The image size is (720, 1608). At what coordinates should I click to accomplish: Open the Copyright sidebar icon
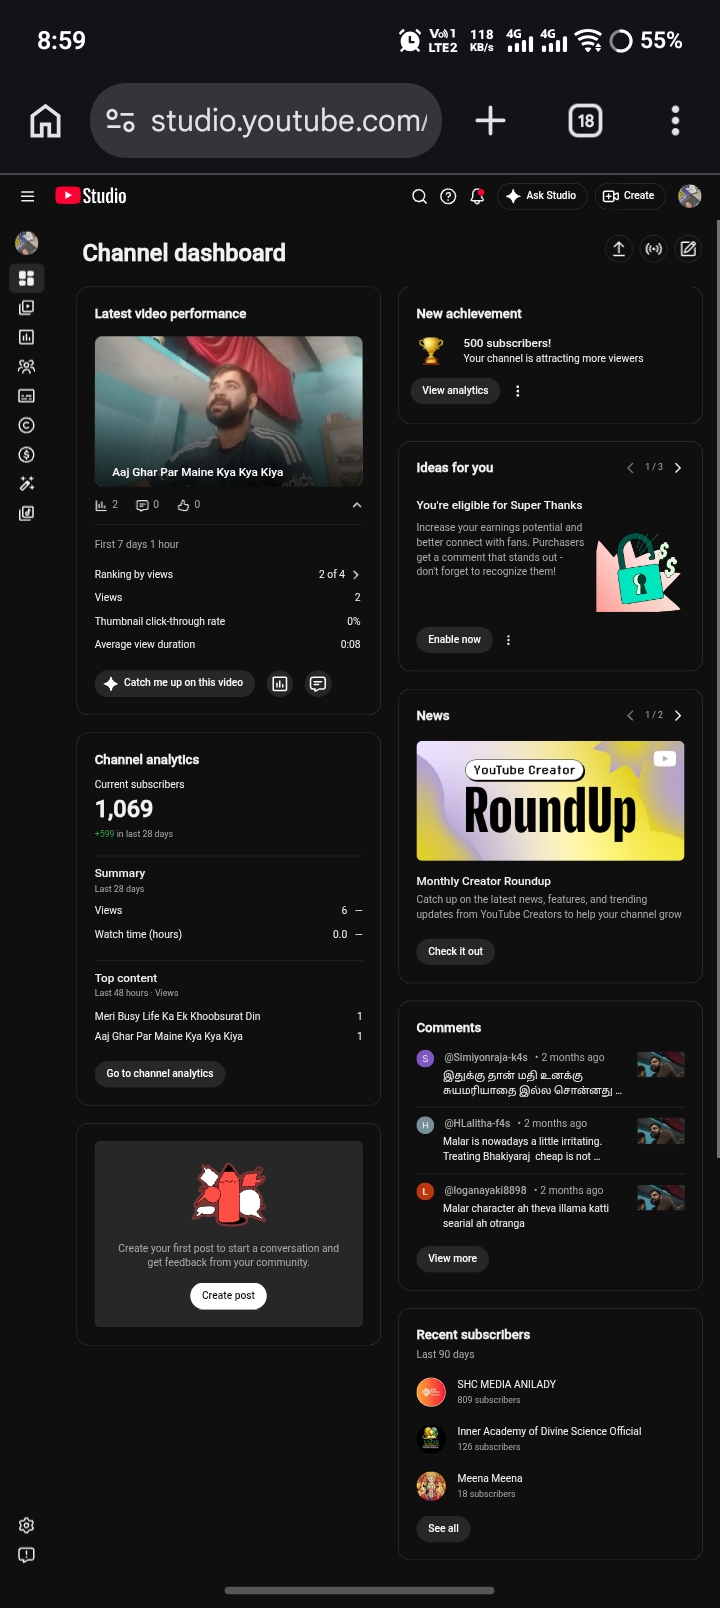click(x=27, y=425)
